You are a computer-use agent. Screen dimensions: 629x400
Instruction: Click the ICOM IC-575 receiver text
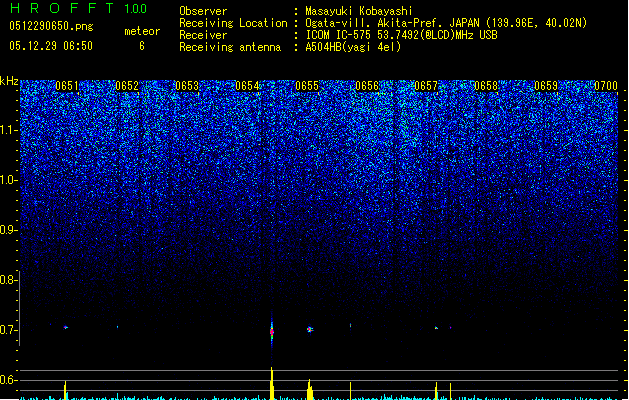coord(402,35)
